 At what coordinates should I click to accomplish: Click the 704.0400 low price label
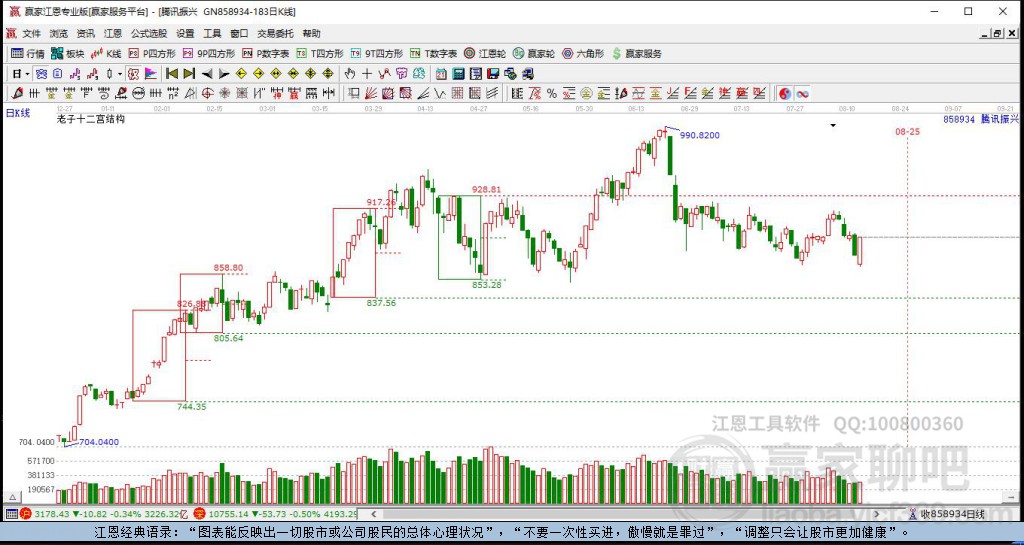99,442
